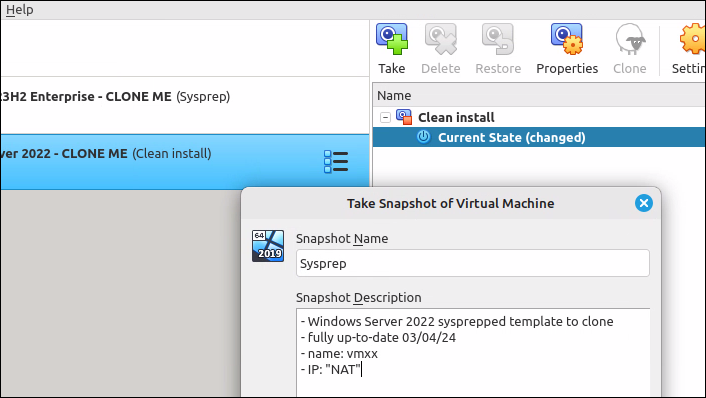Viewport: 706px width, 398px height.
Task: Click the 'Windows Server 2022 sysprepped template' line
Action: tap(457, 321)
